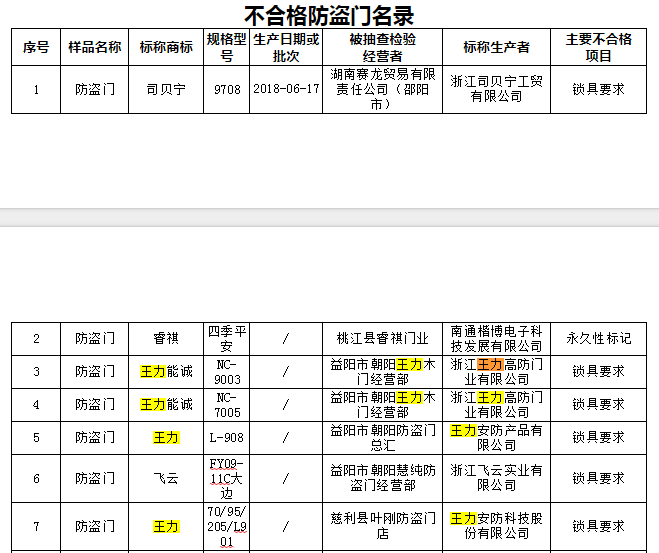This screenshot has width=659, height=553.
Task: Click 王力能诚 in row 4
Action: (x=166, y=405)
